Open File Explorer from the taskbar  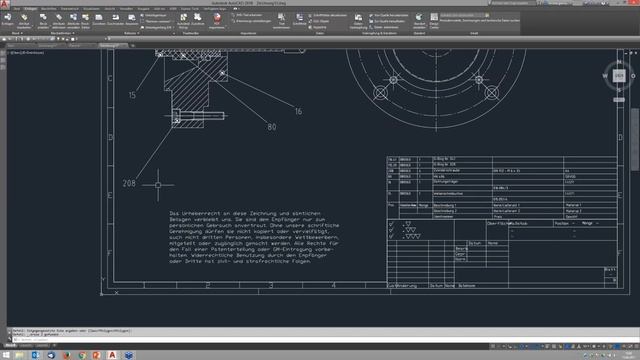[20, 355]
